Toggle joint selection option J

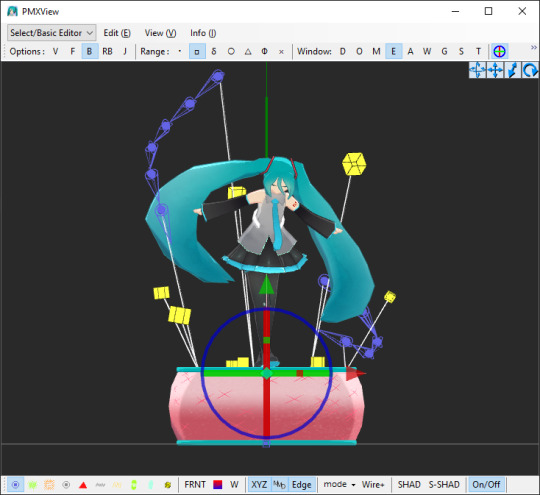pos(125,52)
